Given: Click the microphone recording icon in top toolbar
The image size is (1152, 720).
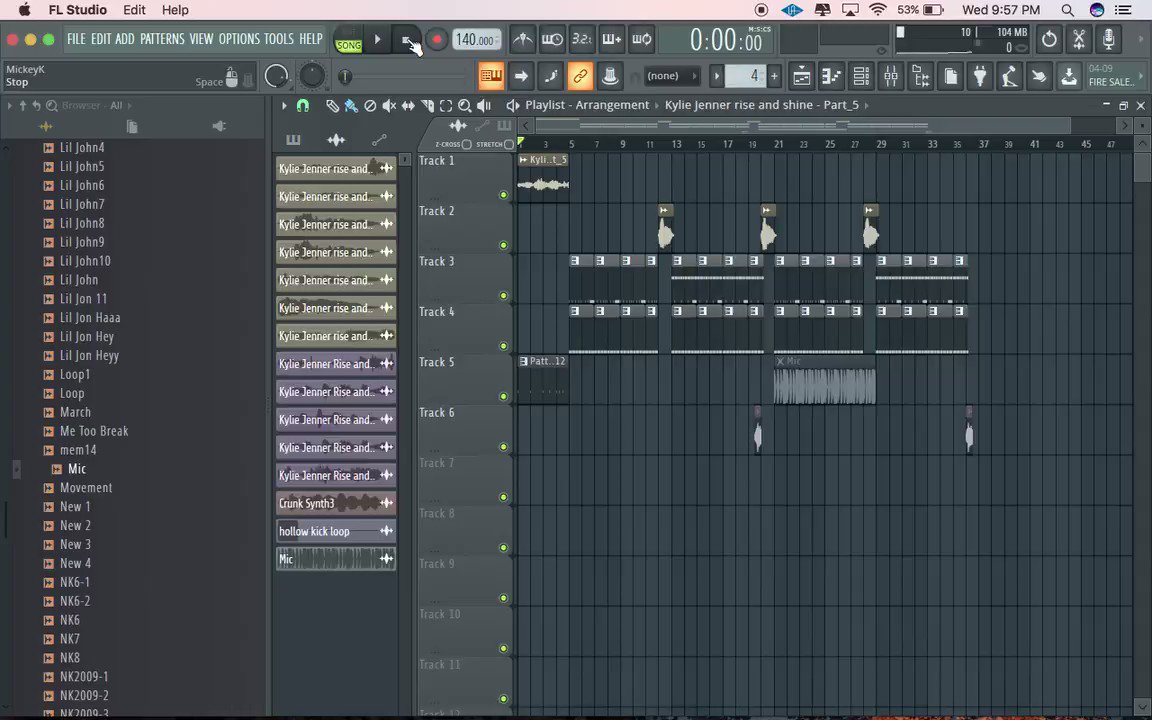Looking at the screenshot, I should [x=1109, y=39].
